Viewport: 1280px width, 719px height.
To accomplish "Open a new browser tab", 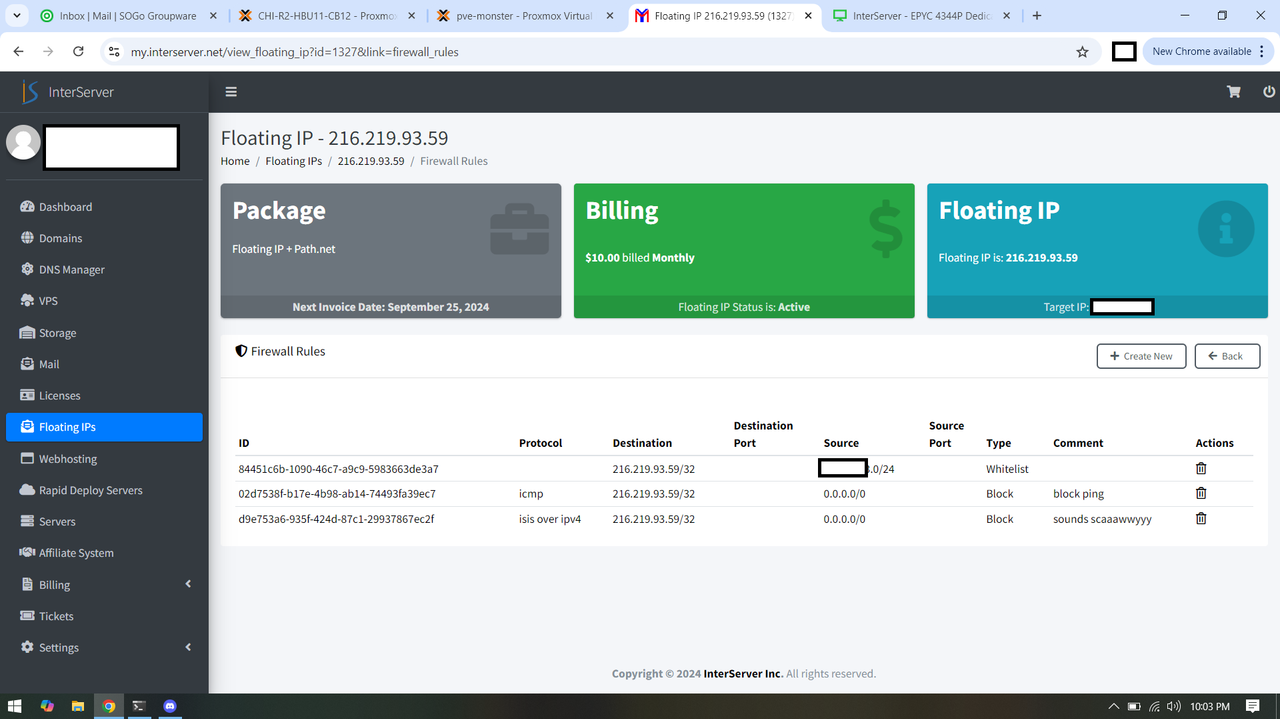I will pos(1037,16).
